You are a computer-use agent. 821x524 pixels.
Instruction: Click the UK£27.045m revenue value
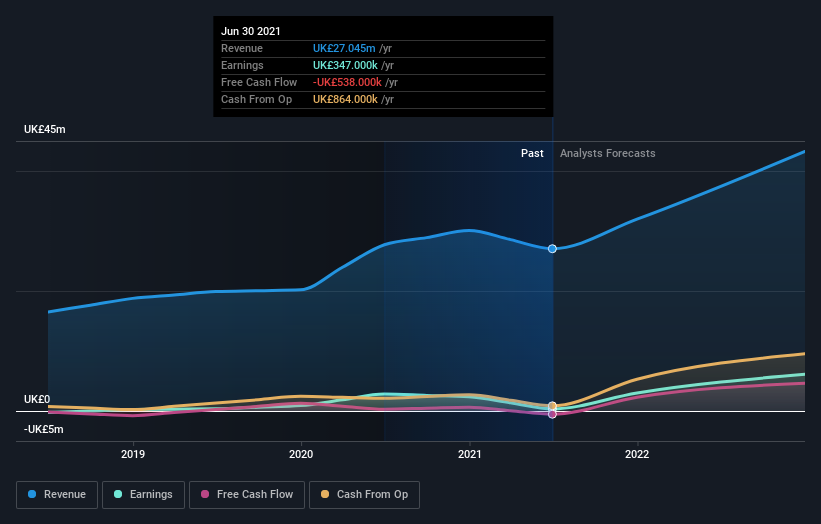click(x=344, y=48)
